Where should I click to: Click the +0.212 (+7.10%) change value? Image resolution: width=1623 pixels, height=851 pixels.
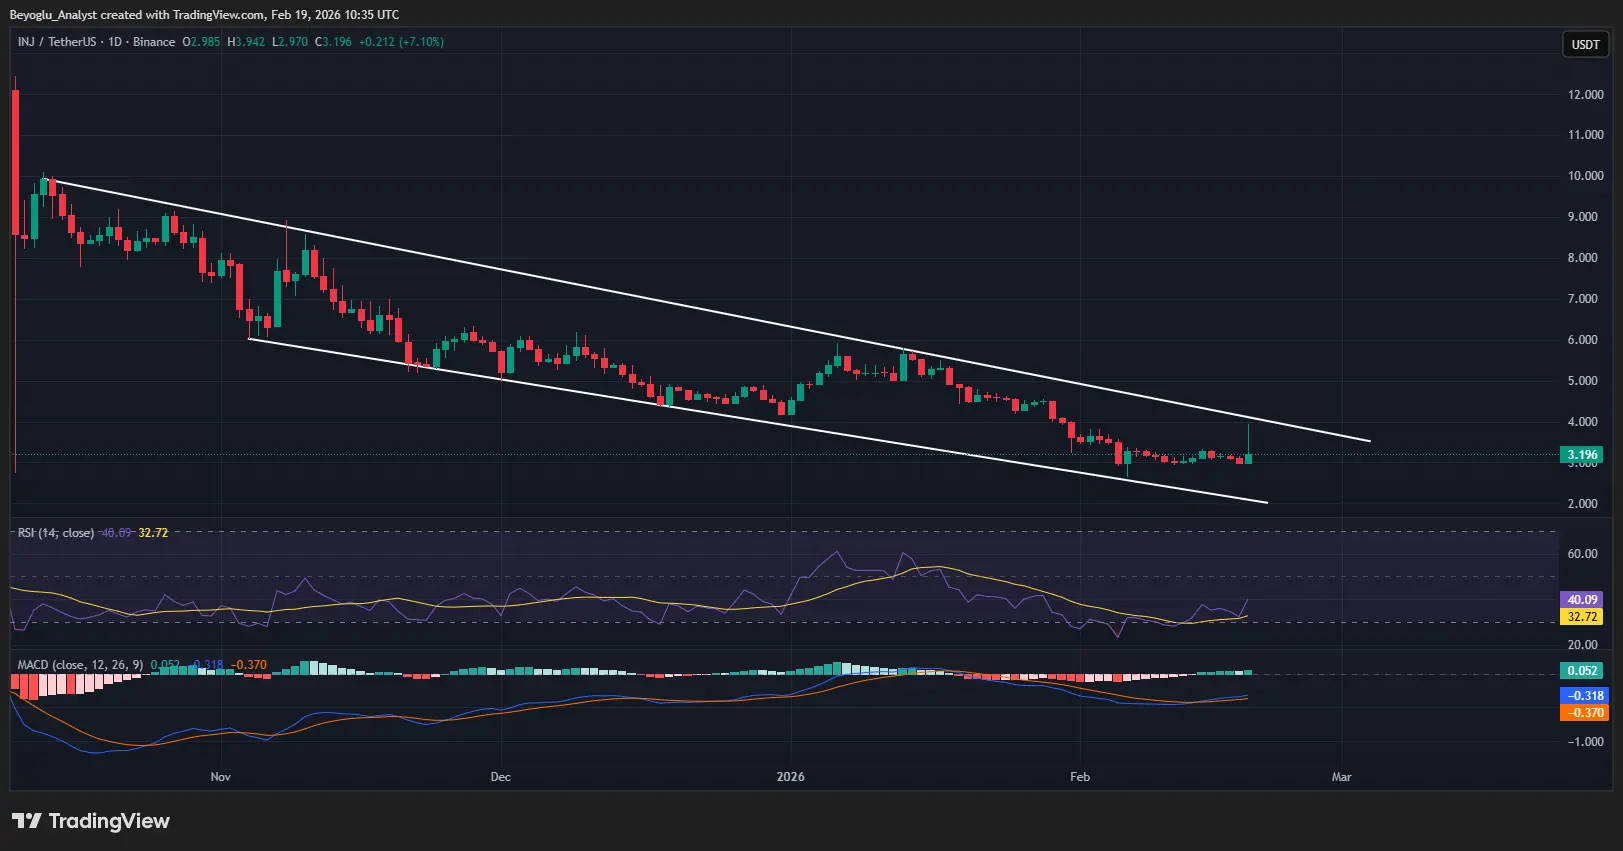402,42
